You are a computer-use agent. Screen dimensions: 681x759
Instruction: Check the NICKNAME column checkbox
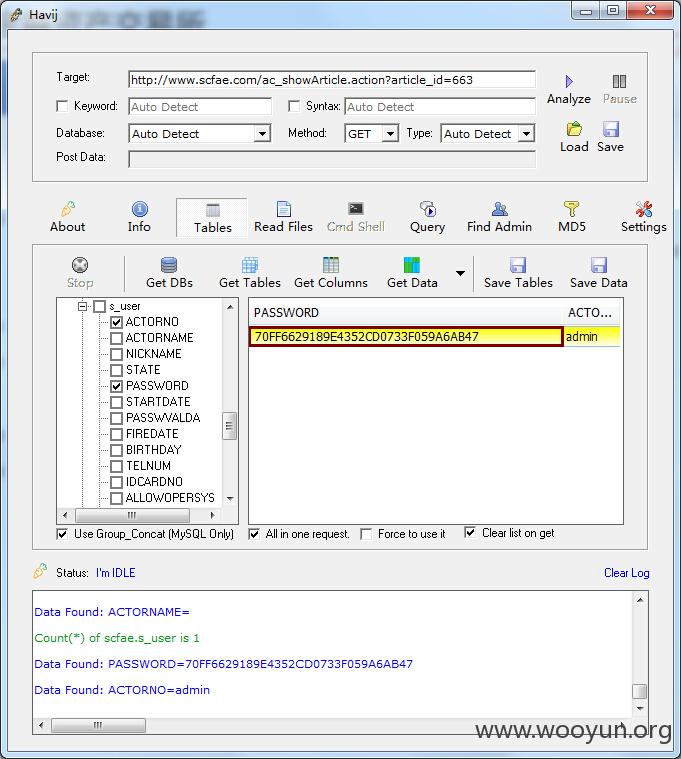click(x=116, y=354)
